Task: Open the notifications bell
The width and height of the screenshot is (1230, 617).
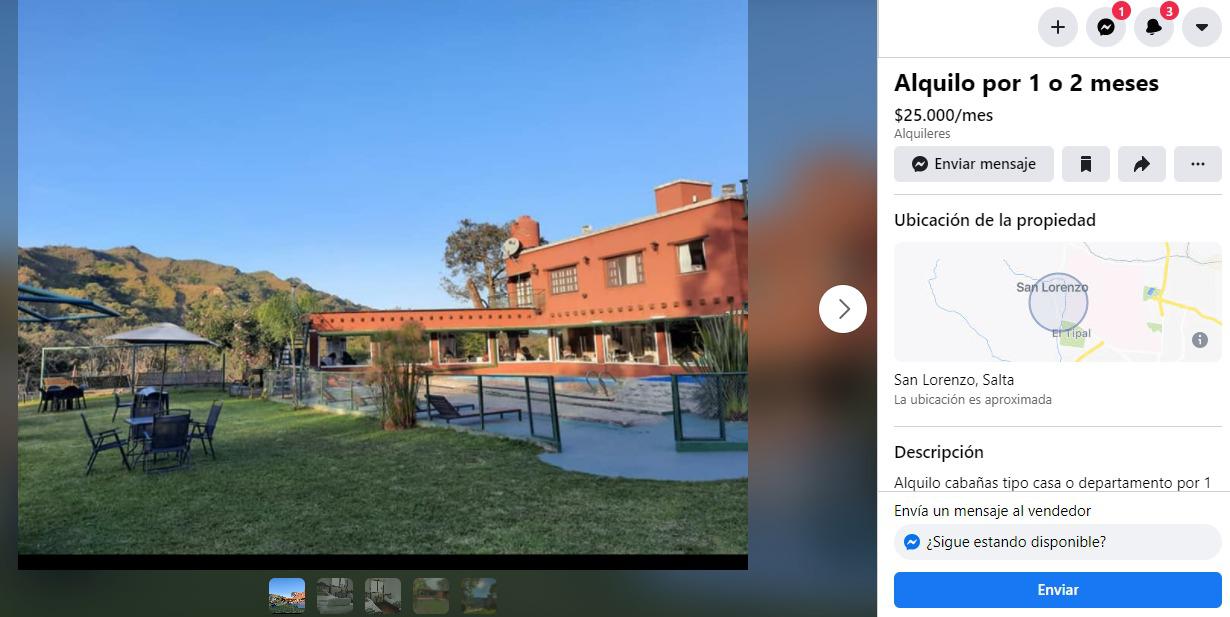Action: click(x=1154, y=27)
